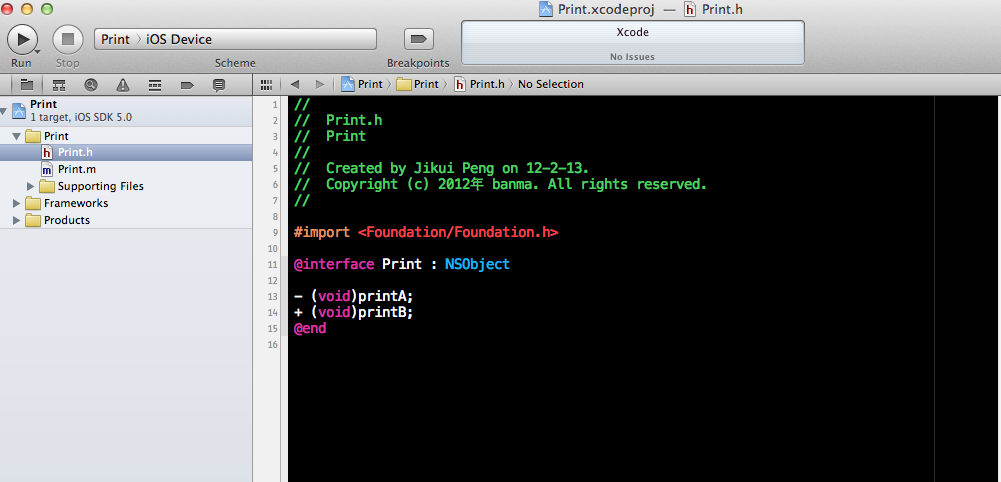
Task: Show the Search navigator
Action: click(91, 84)
